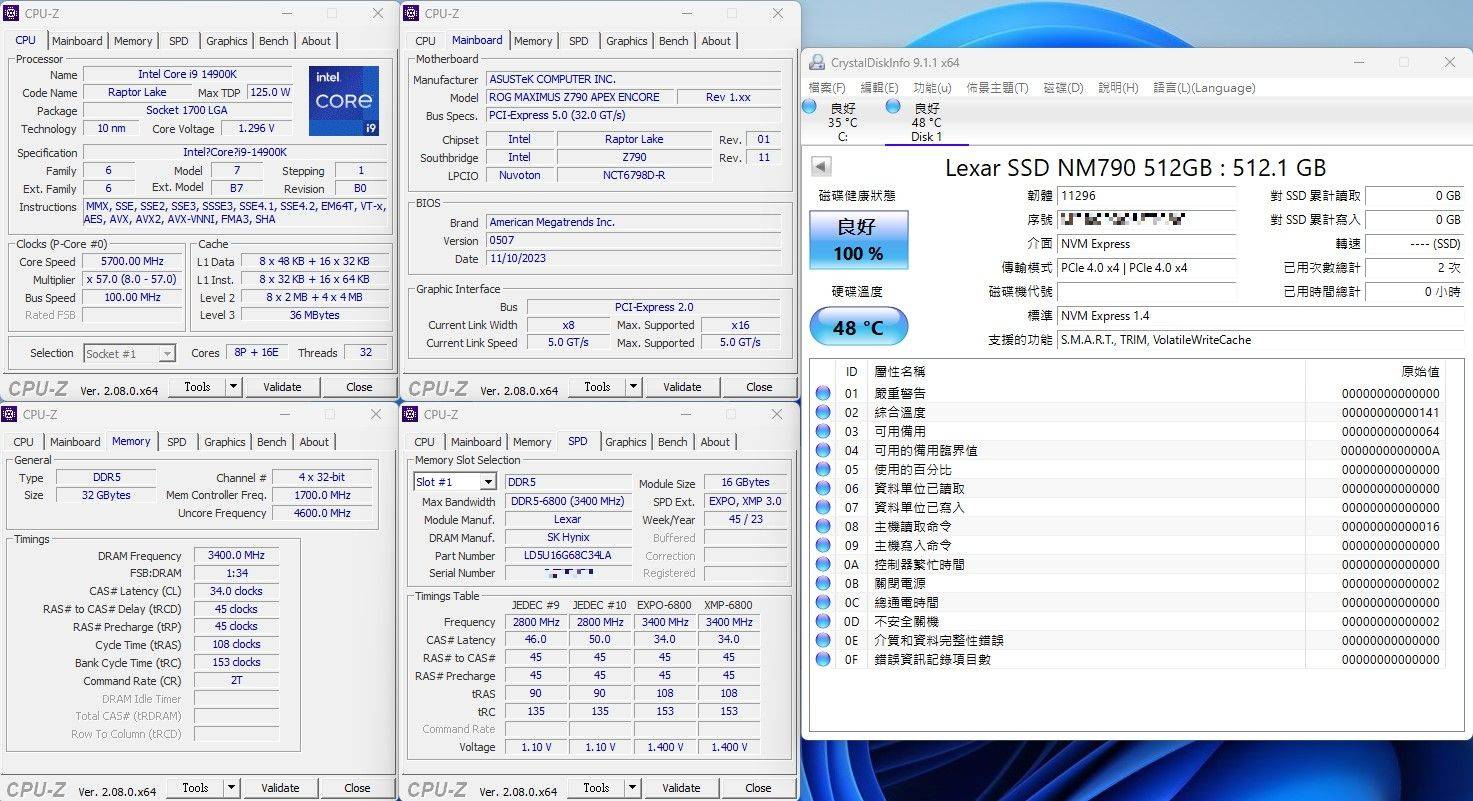Image resolution: width=1473 pixels, height=801 pixels.
Task: Open 磁碟(D) menu in CrystalDiskInfo
Action: (1063, 88)
